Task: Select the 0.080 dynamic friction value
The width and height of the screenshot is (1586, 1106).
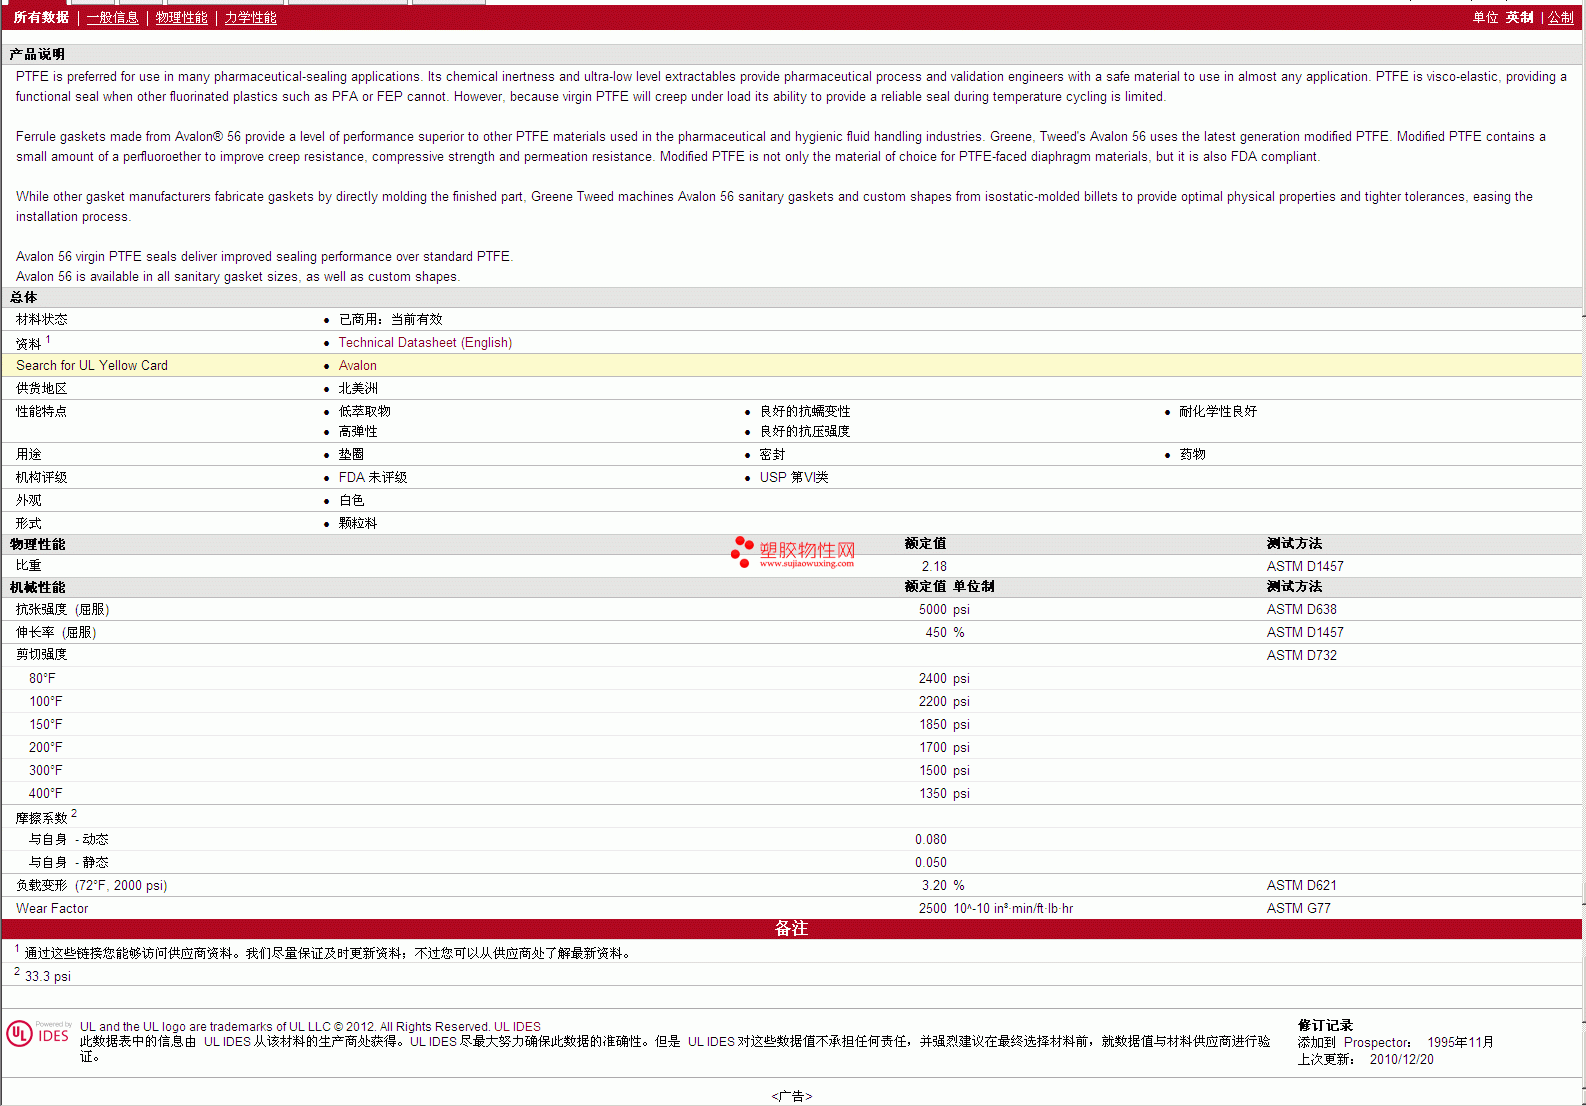Action: pyautogui.click(x=930, y=839)
